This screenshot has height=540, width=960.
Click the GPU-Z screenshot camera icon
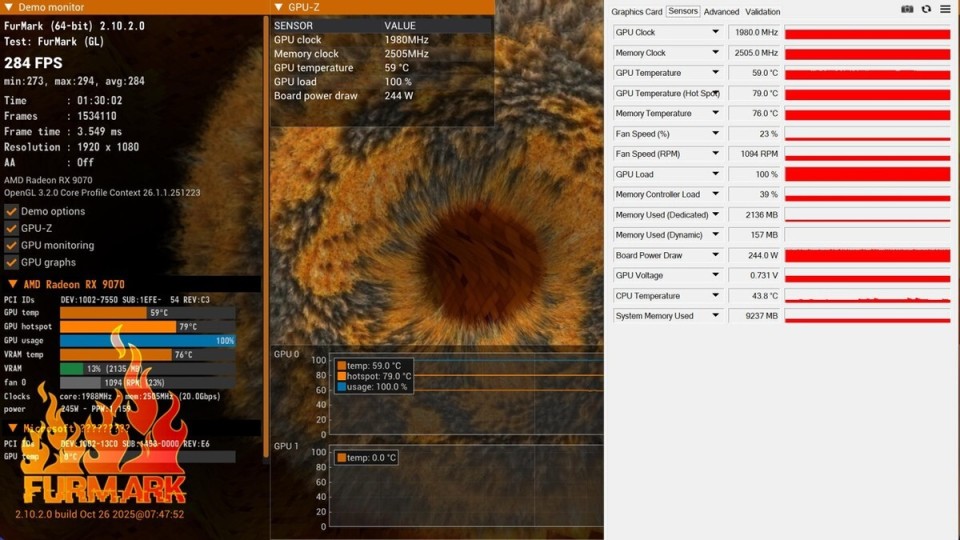point(907,9)
